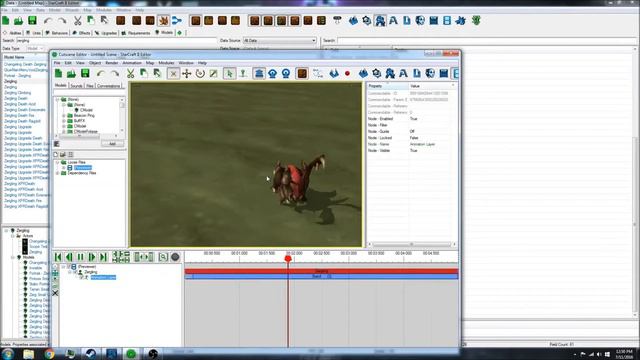Click Cut scissors in Cutscene Editor toolbar
The height and width of the screenshot is (360, 640).
pos(130,73)
